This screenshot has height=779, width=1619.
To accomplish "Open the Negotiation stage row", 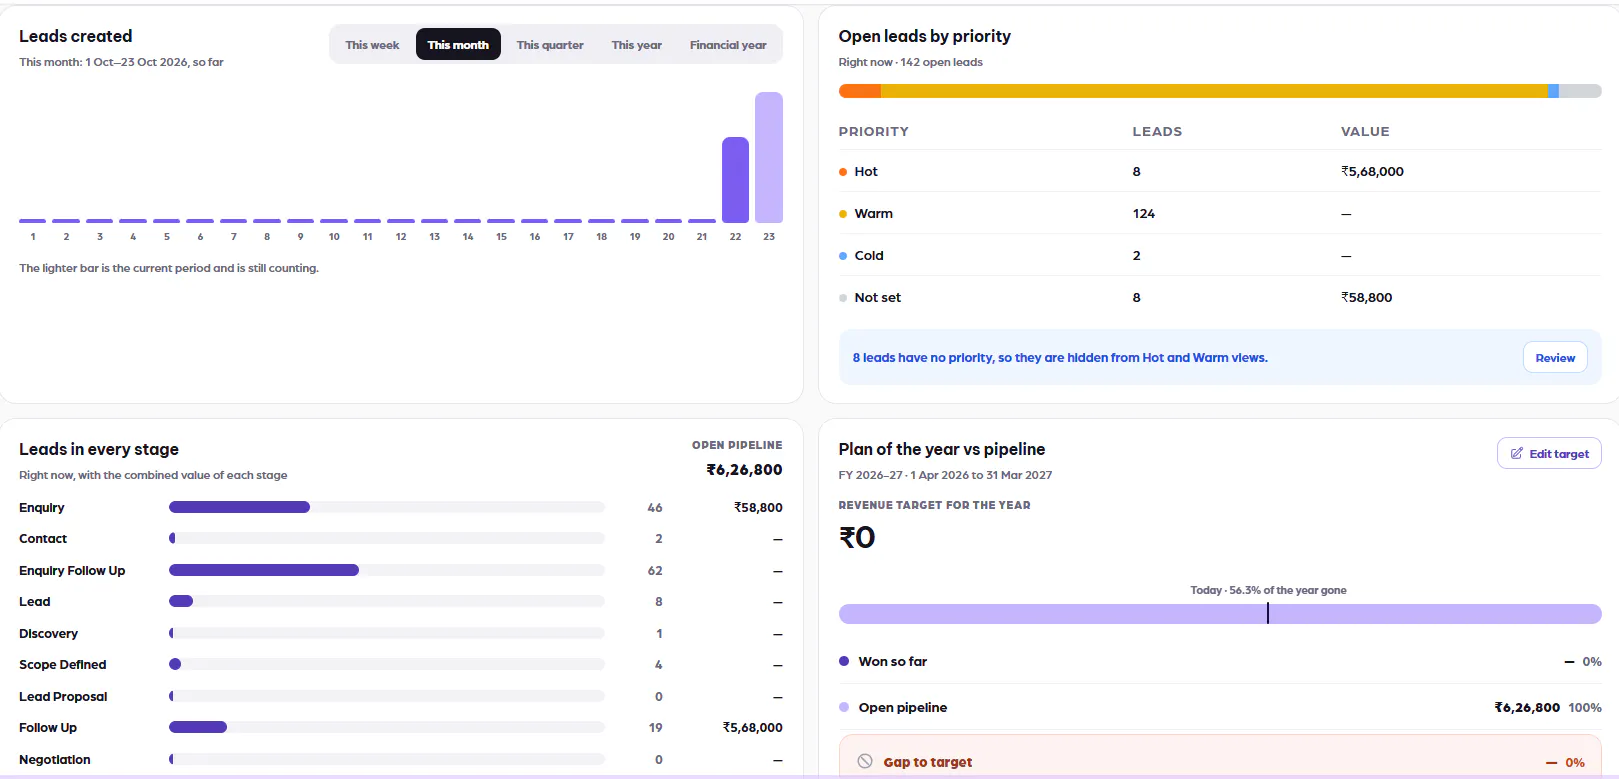I will [401, 759].
